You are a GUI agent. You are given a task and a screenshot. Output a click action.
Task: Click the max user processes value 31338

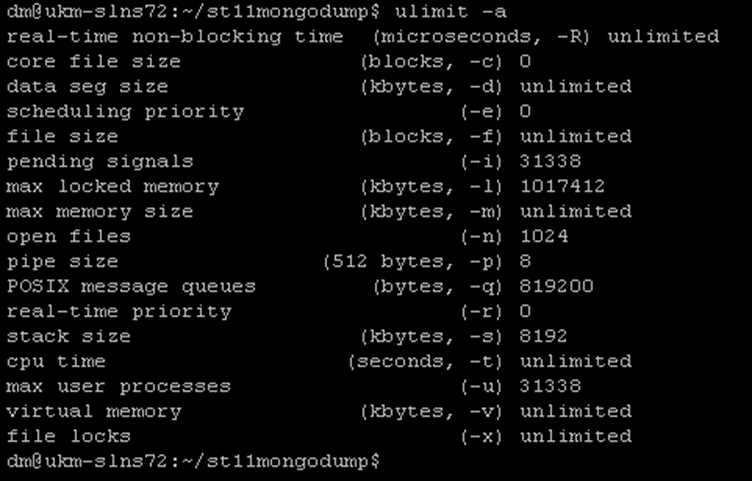[550, 386]
